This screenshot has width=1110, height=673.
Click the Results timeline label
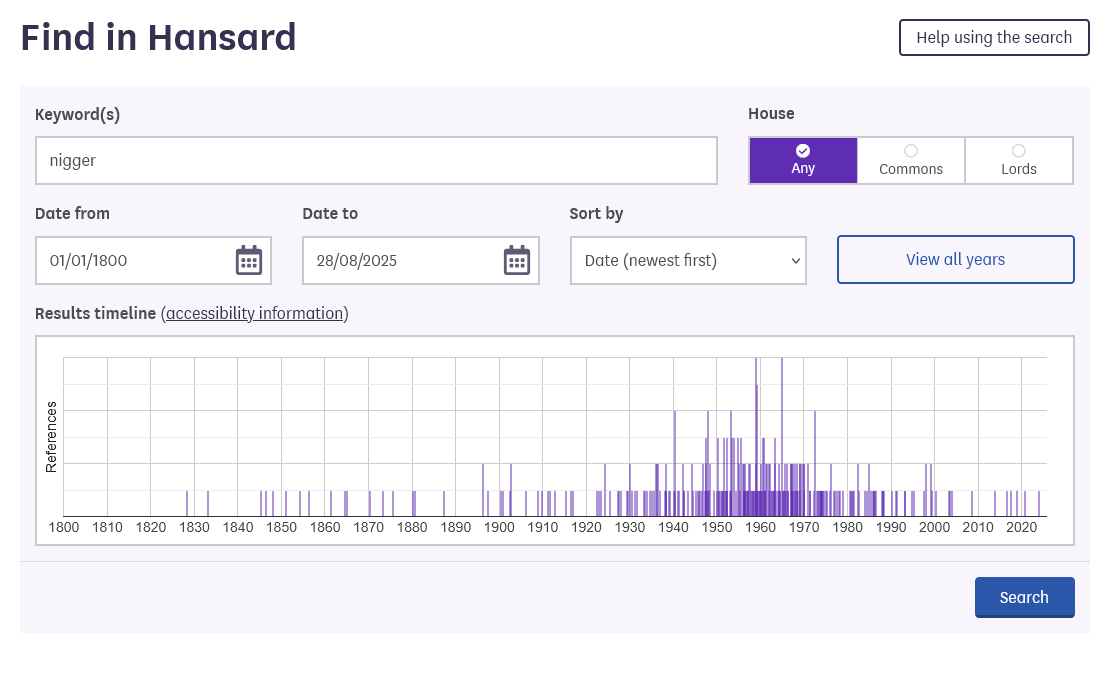[96, 314]
